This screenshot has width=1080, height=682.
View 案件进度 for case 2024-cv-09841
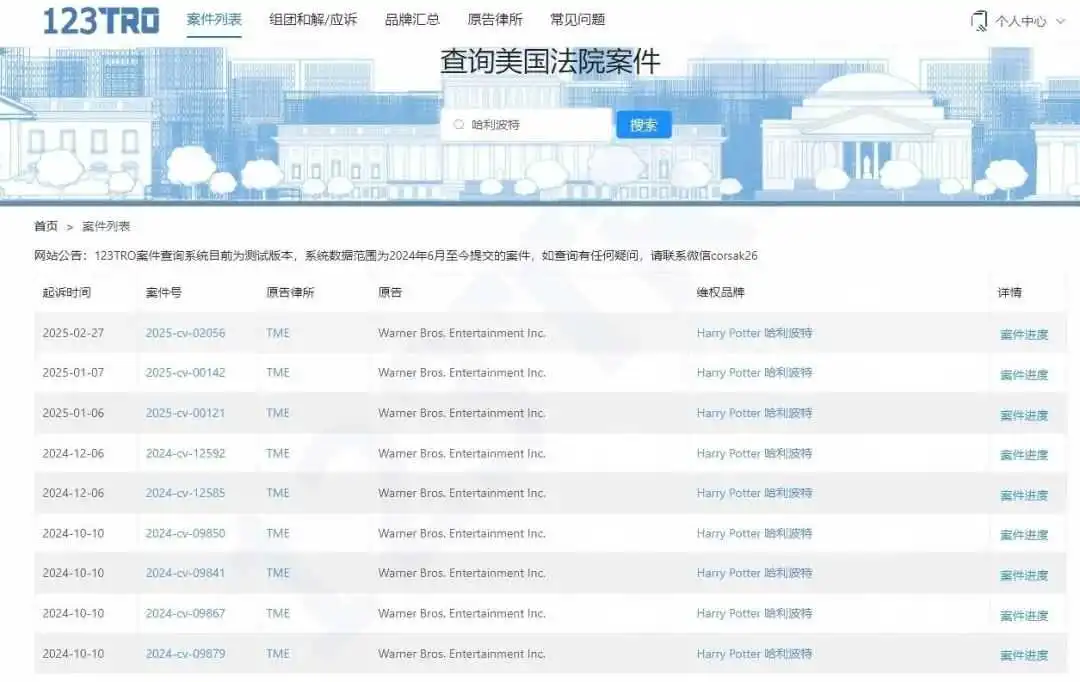(x=1024, y=575)
